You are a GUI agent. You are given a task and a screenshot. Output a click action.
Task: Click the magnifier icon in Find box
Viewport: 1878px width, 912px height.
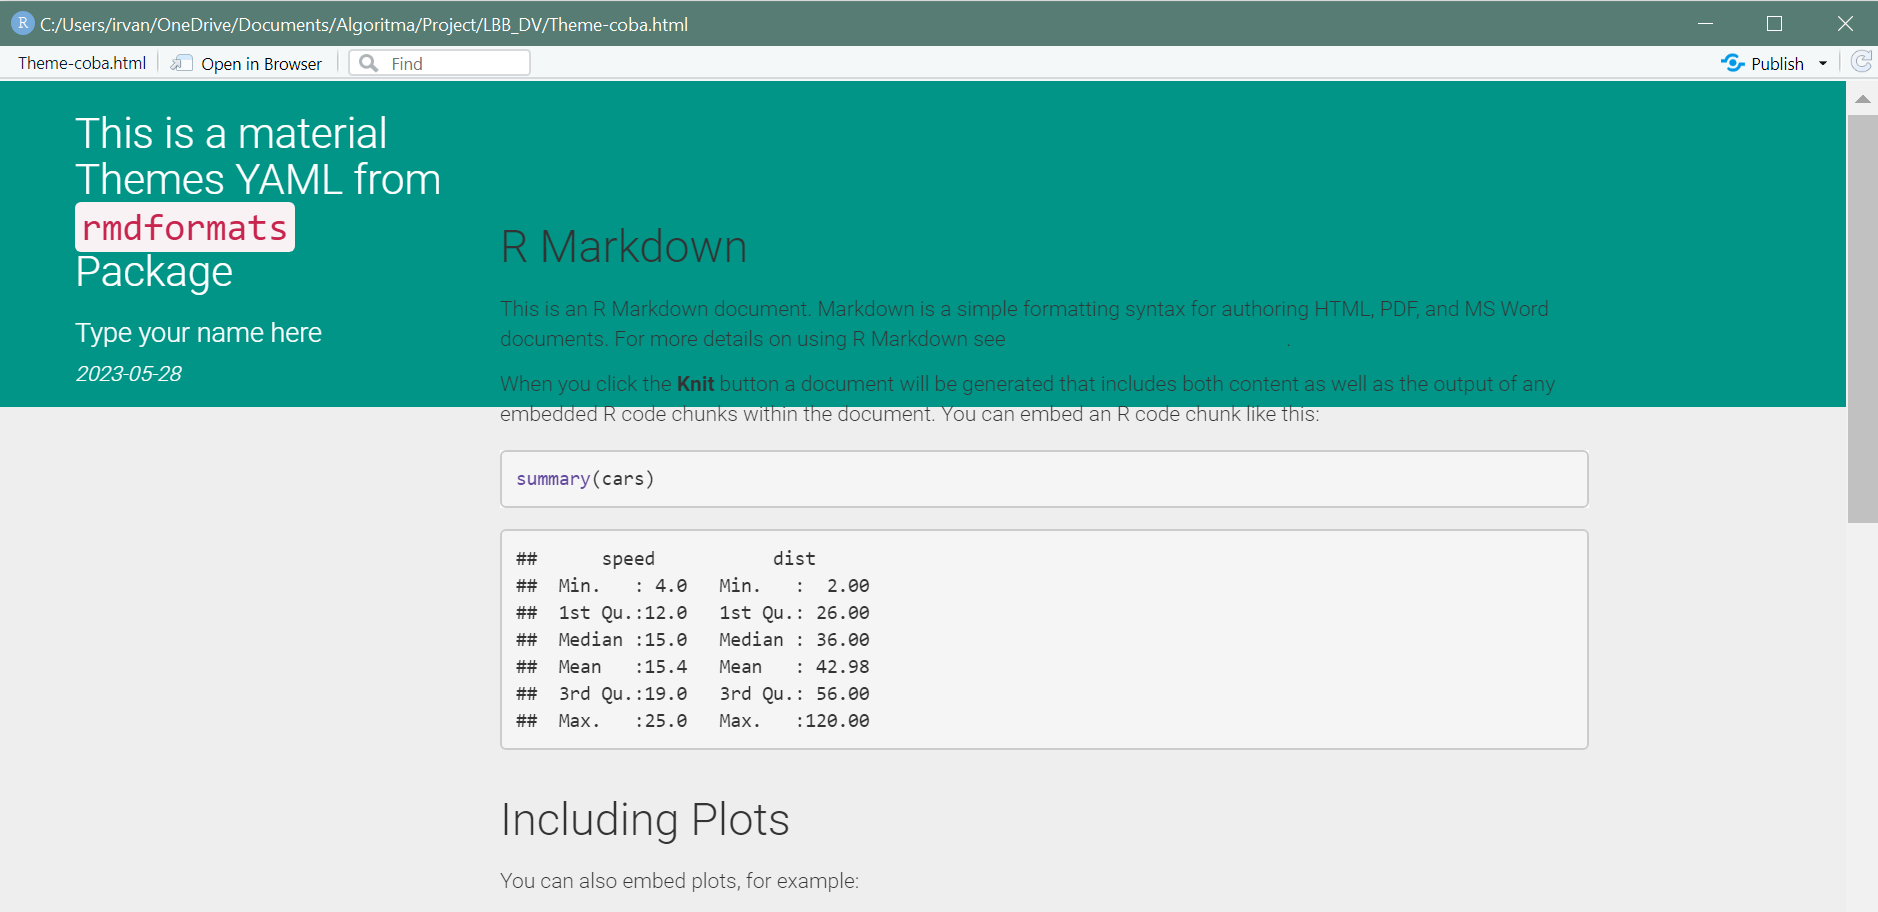(369, 63)
